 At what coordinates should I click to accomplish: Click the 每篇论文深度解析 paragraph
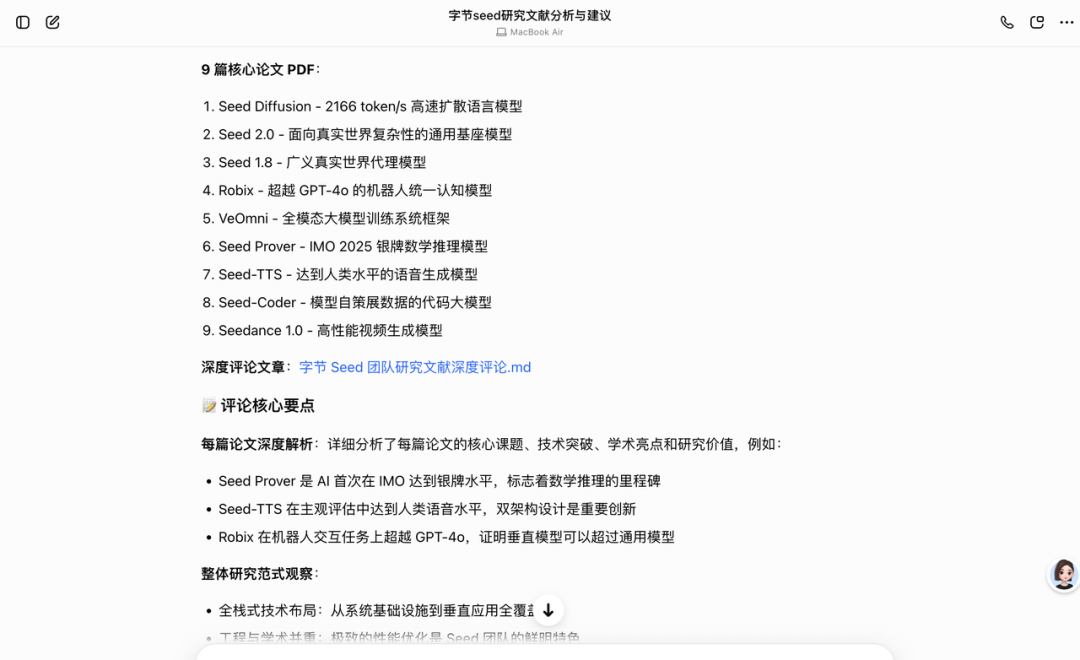coord(492,444)
